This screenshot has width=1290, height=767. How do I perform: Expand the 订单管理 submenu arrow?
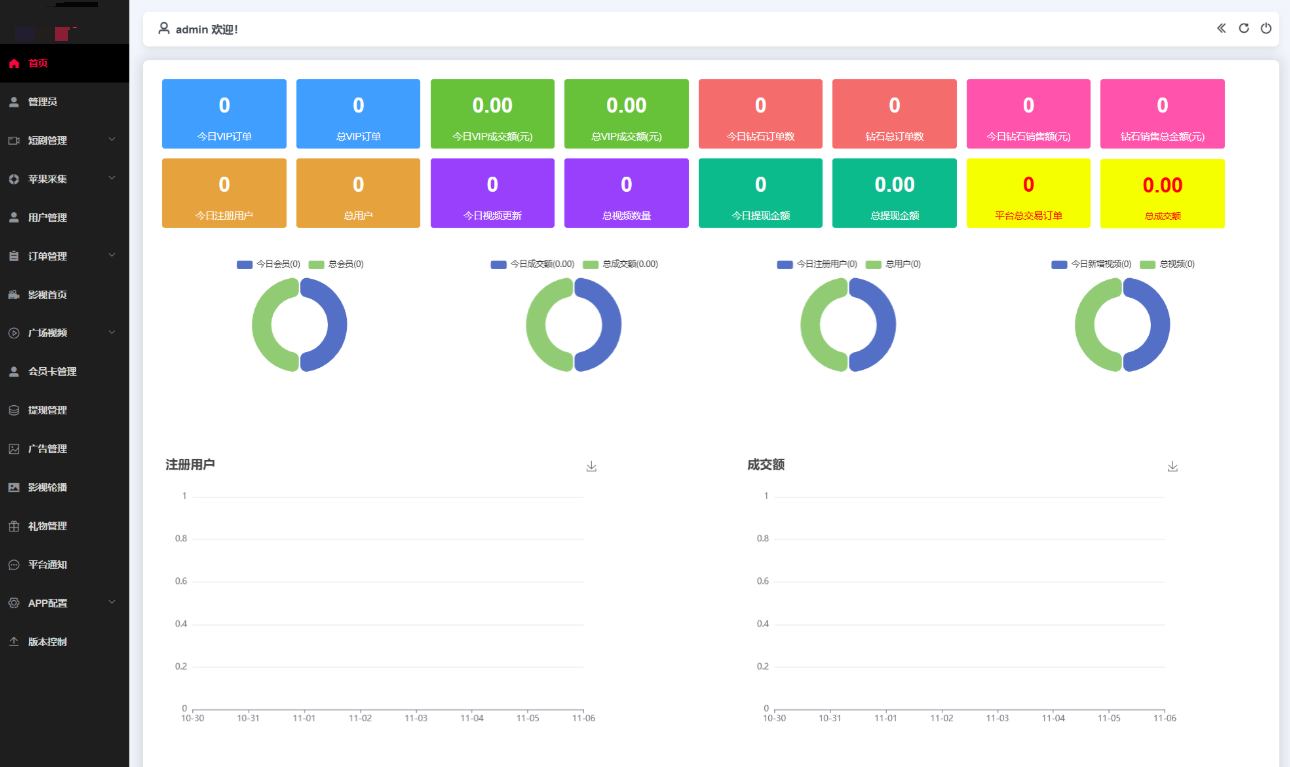[112, 255]
